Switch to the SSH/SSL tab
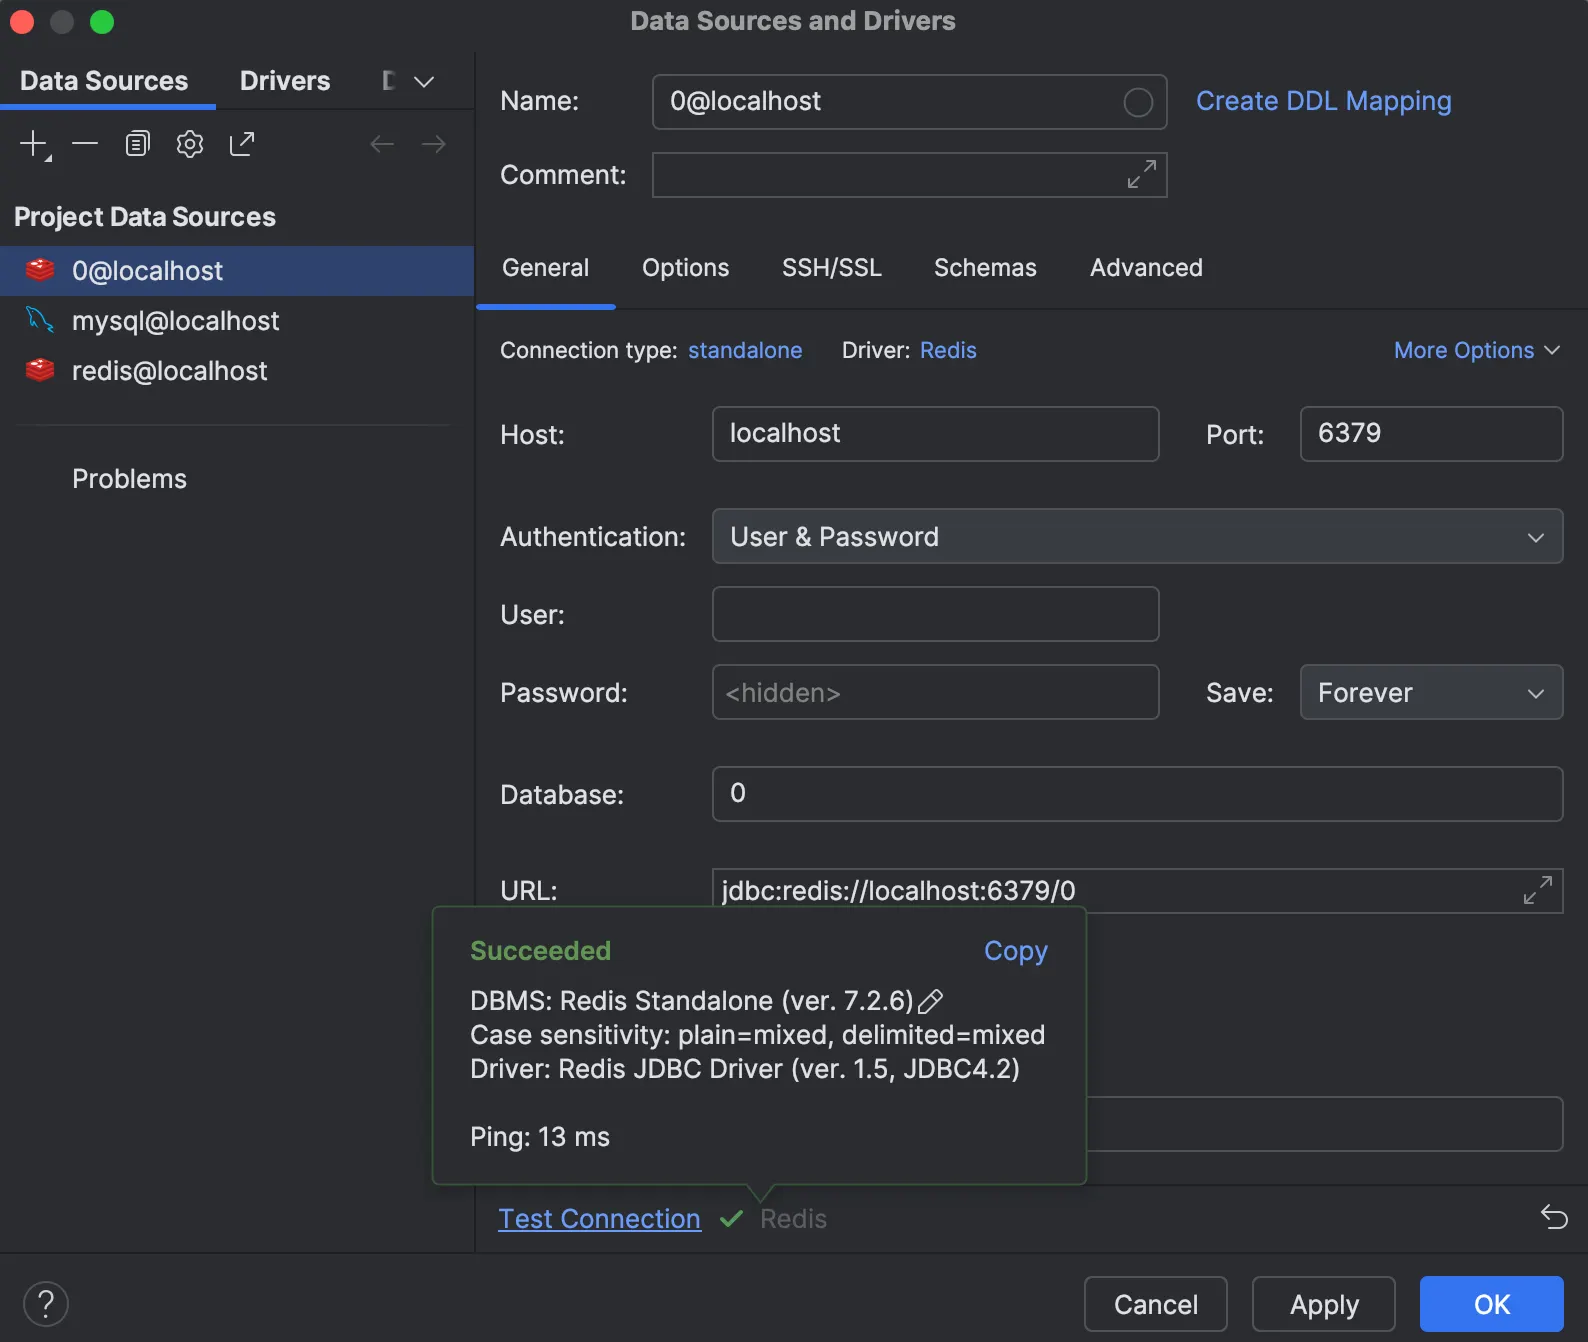Image resolution: width=1588 pixels, height=1342 pixels. pos(831,268)
